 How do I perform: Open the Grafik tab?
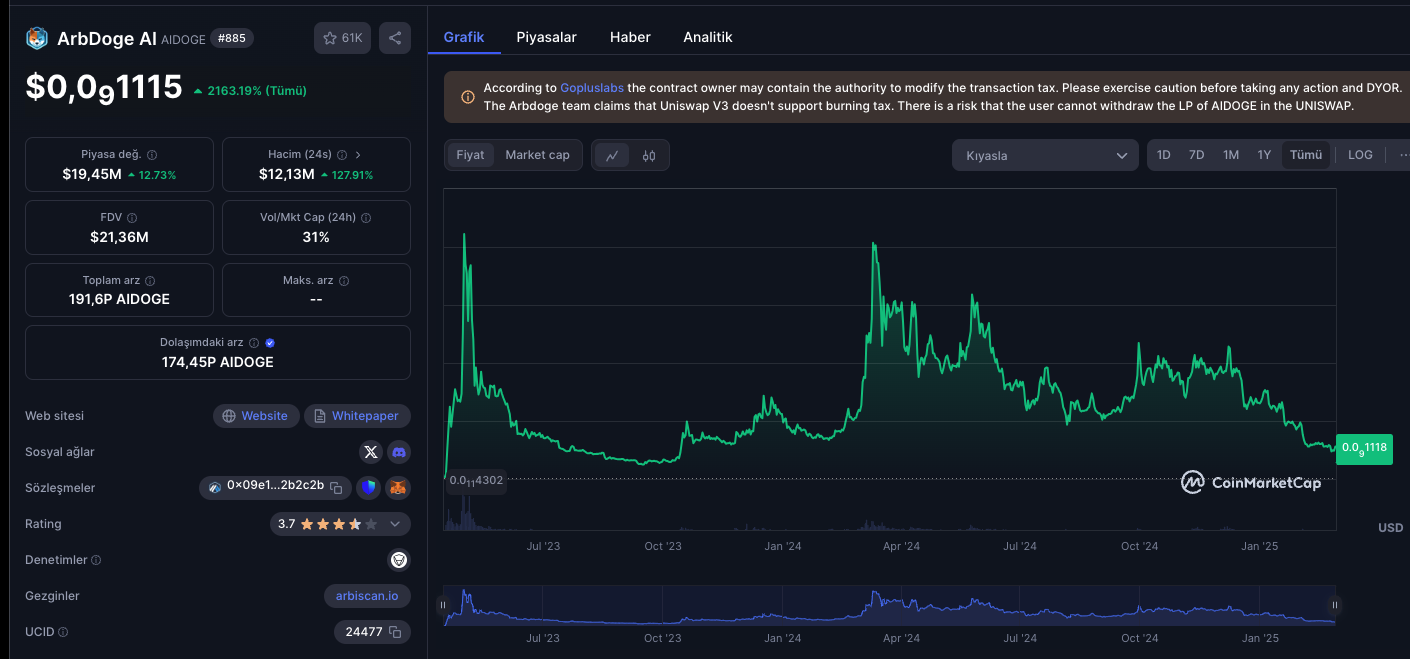pyautogui.click(x=464, y=37)
